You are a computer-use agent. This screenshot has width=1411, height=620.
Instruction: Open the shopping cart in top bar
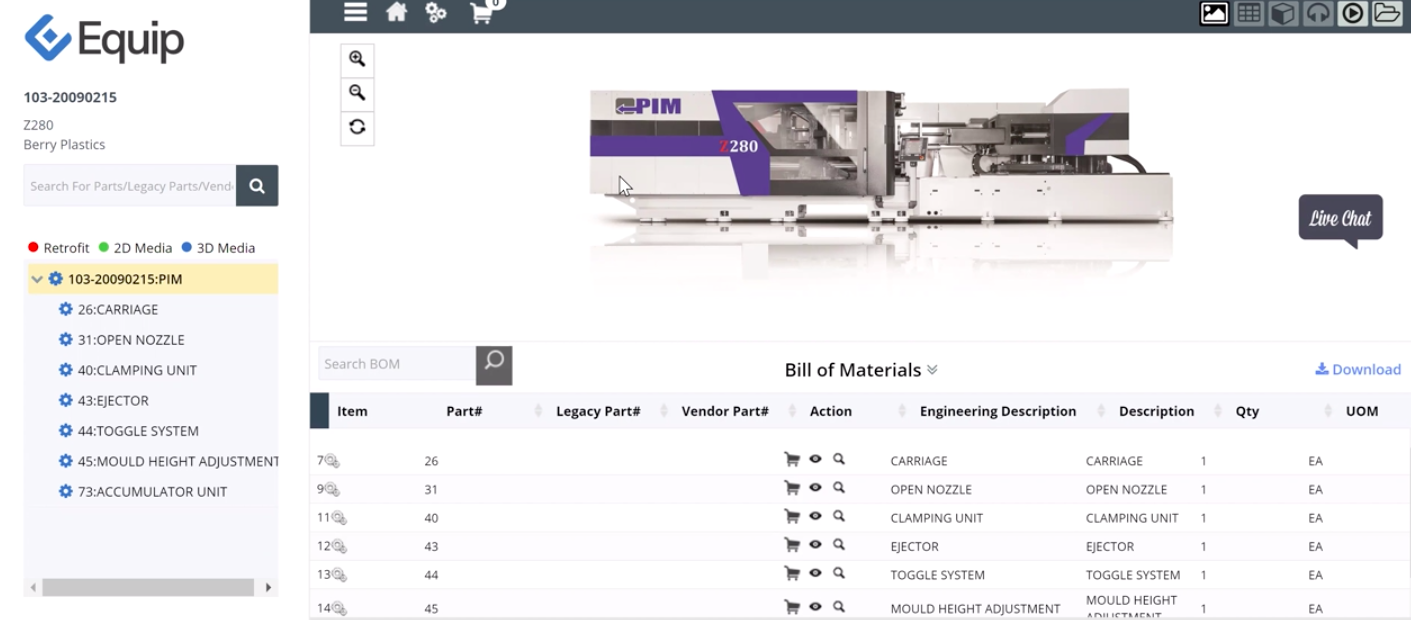(x=482, y=12)
